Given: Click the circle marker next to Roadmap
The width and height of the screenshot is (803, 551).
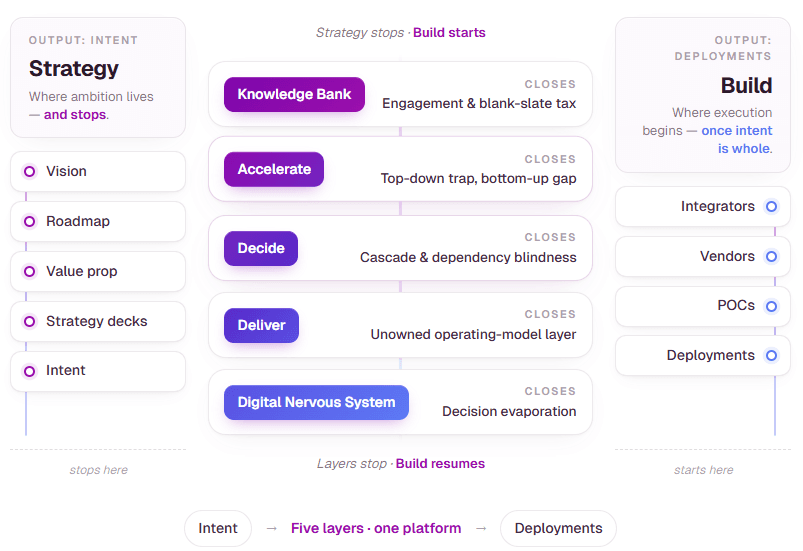Looking at the screenshot, I should click(29, 221).
